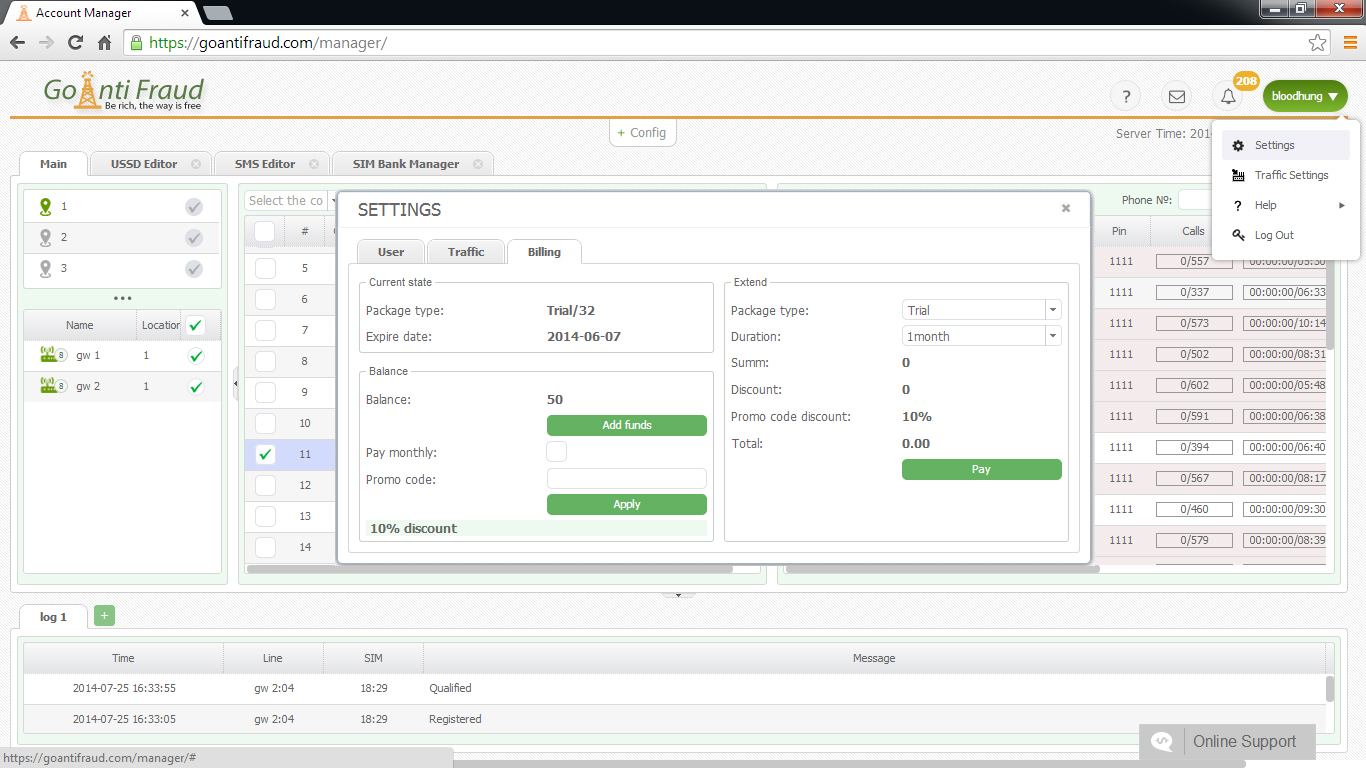This screenshot has width=1366, height=768.
Task: Click the green plus to add a log tab
Action: 104,616
